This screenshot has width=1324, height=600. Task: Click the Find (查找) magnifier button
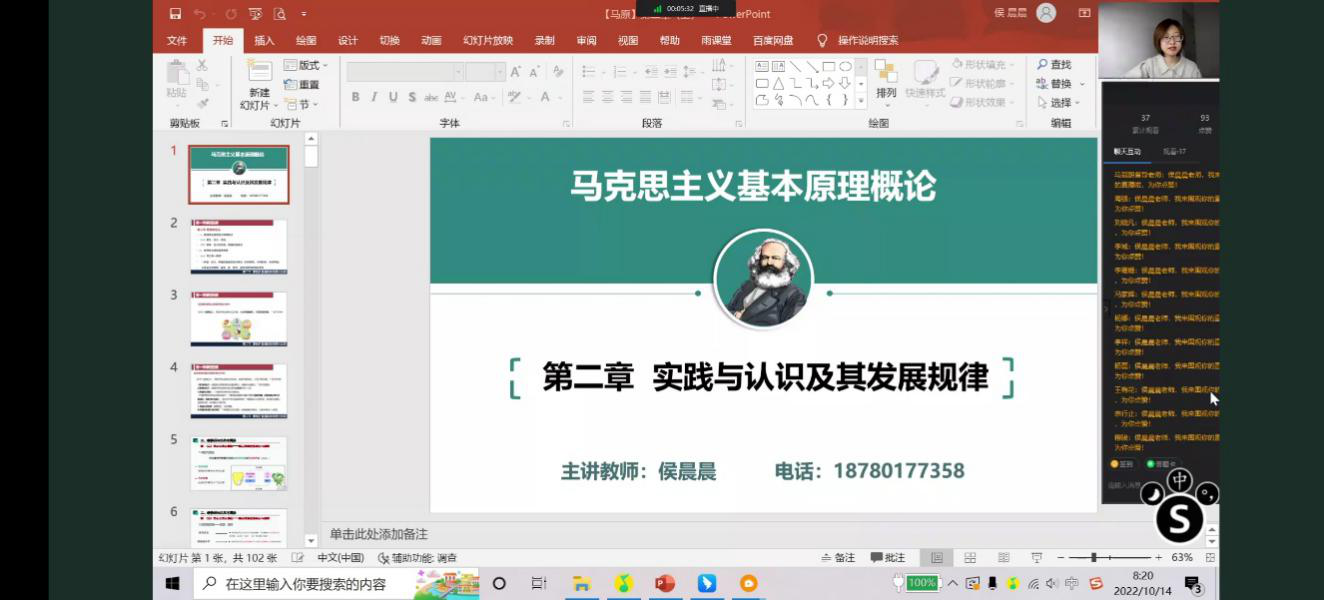(1054, 65)
